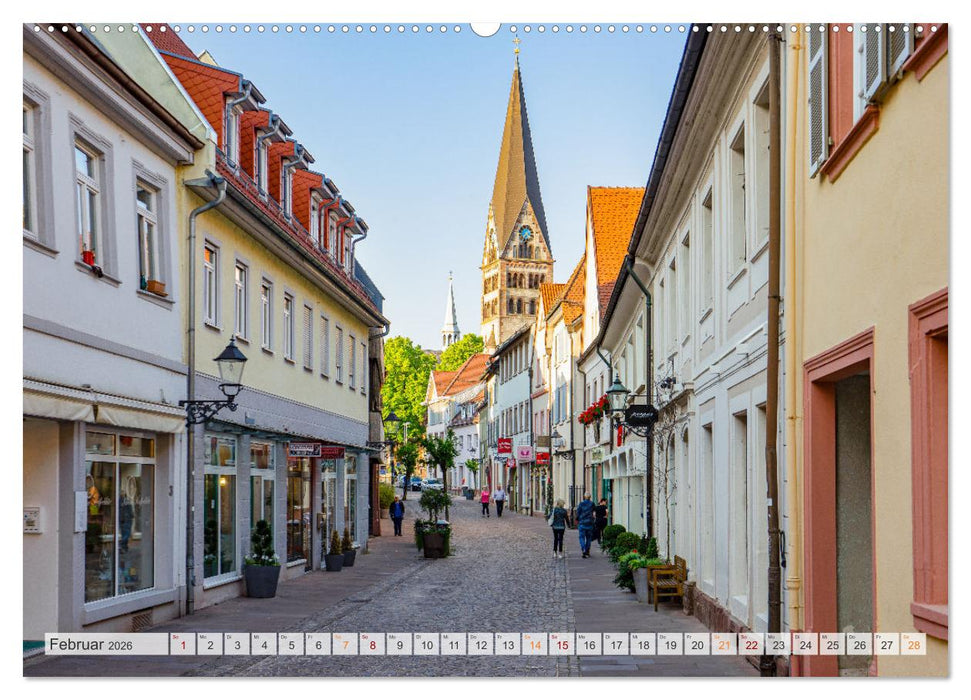This screenshot has height=700, width=971.
Task: Select Thursday date 5
Action: [x=291, y=647]
